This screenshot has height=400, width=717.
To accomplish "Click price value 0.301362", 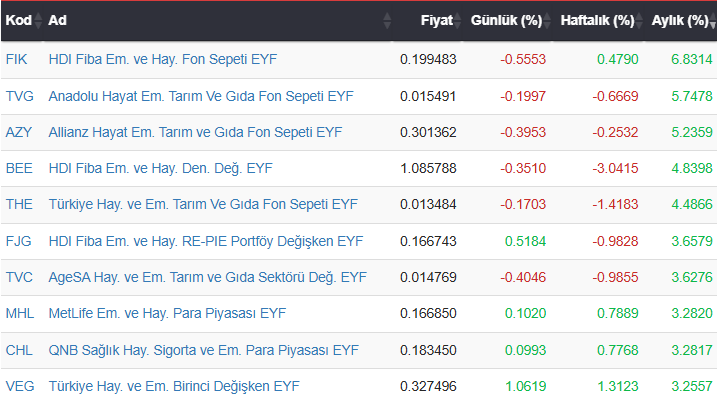I will pyautogui.click(x=428, y=133).
